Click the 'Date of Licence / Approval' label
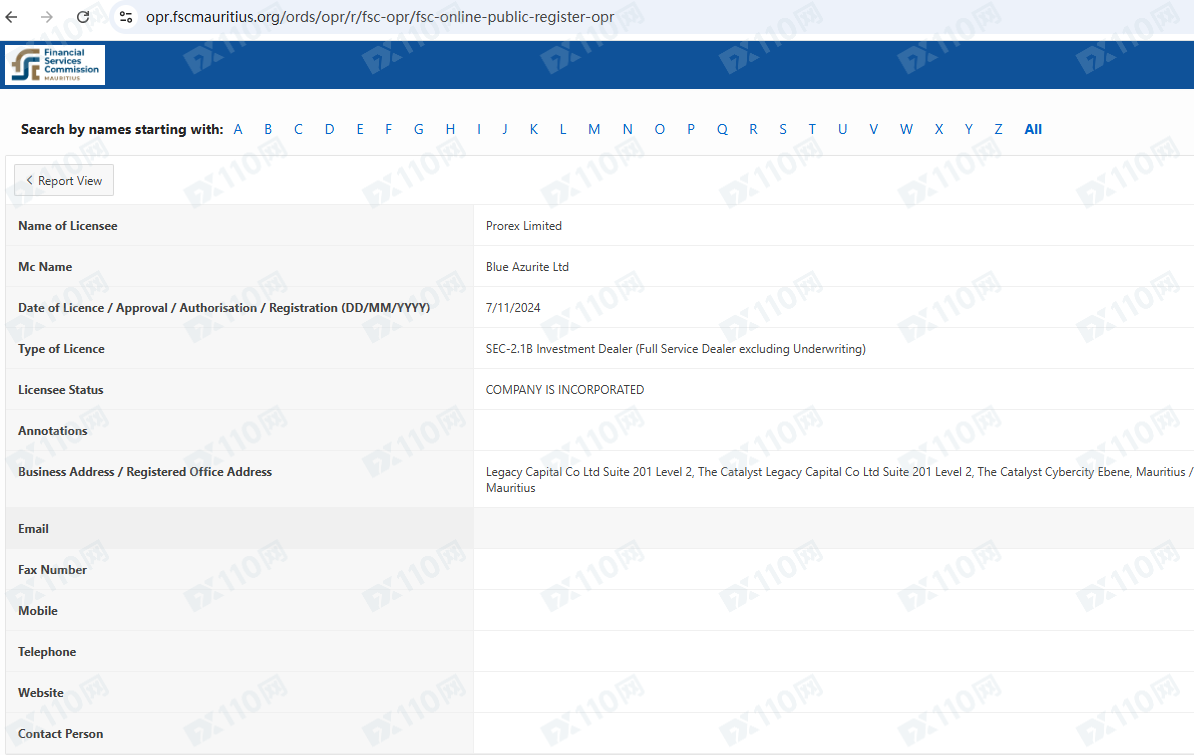 click(224, 308)
